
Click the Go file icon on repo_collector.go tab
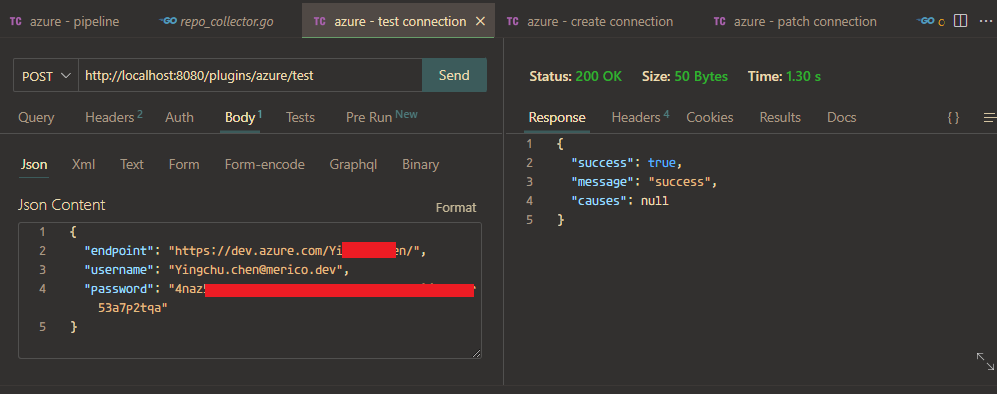click(169, 21)
